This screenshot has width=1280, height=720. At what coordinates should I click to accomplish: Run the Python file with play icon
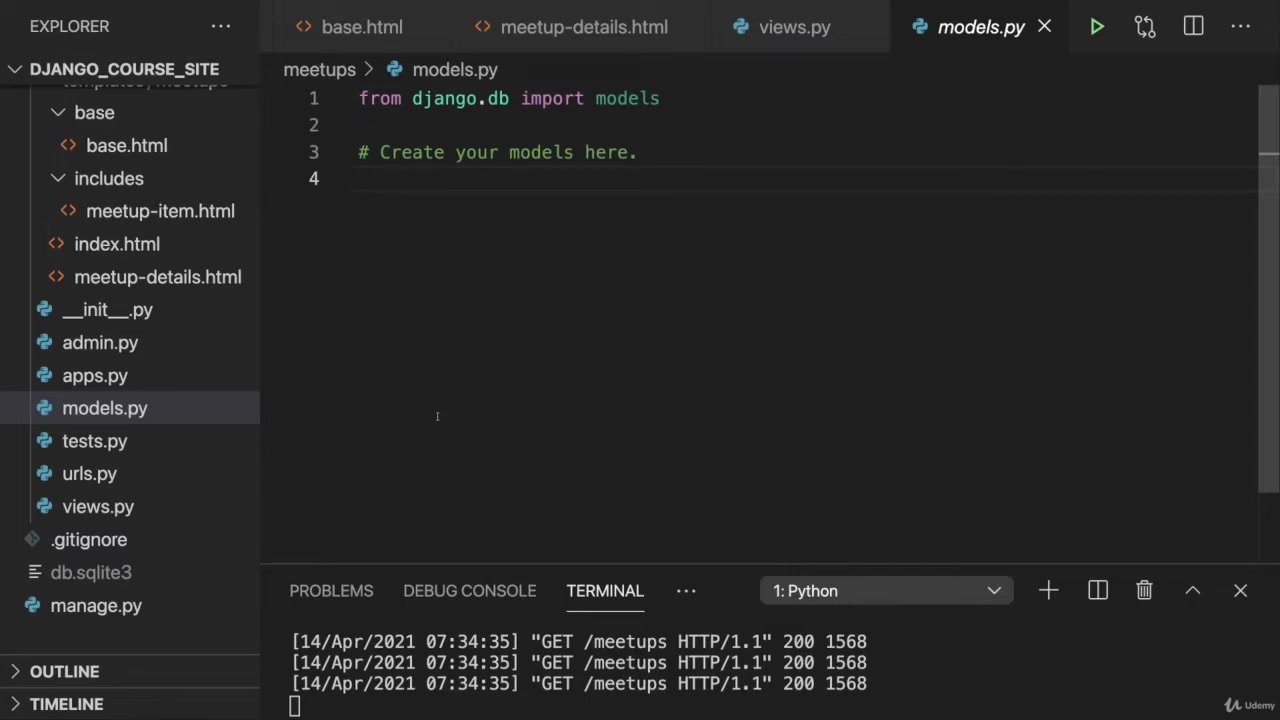pos(1096,27)
